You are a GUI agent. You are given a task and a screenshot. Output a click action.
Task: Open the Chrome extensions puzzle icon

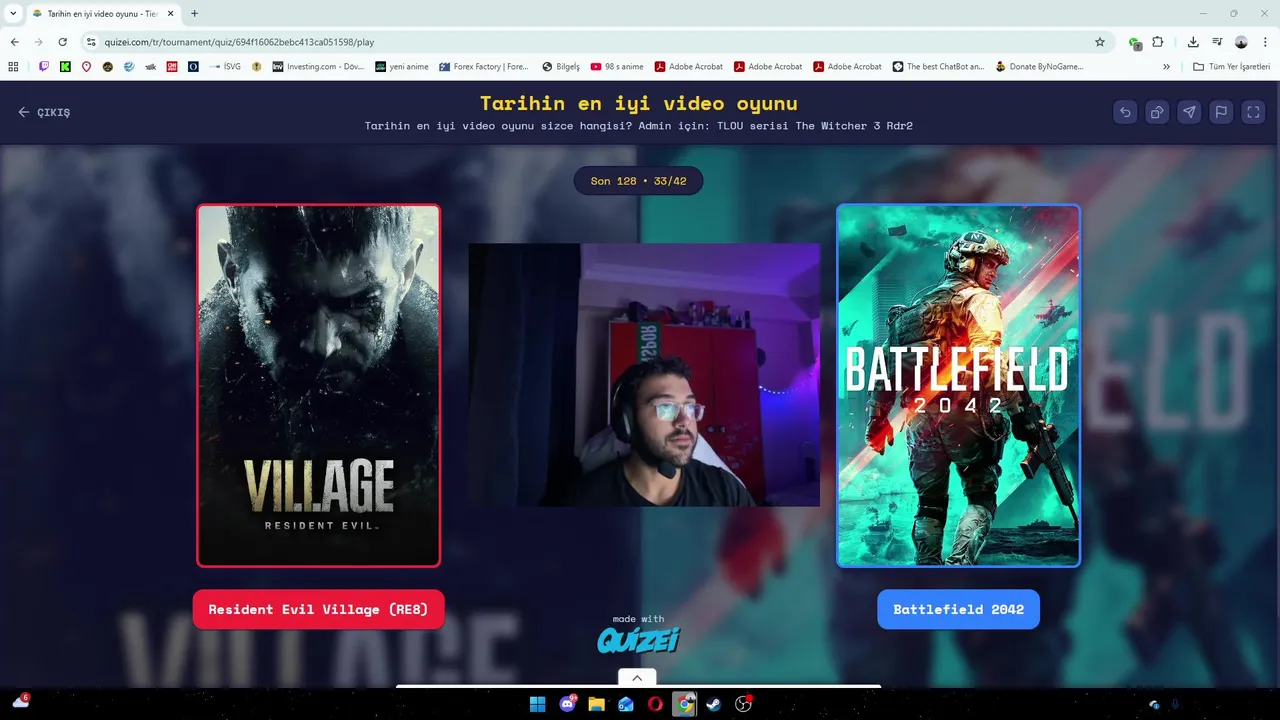coord(1158,42)
